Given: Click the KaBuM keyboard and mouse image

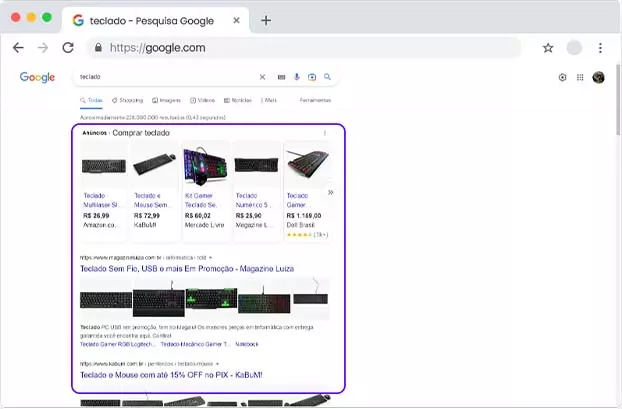Looking at the screenshot, I should tap(155, 164).
